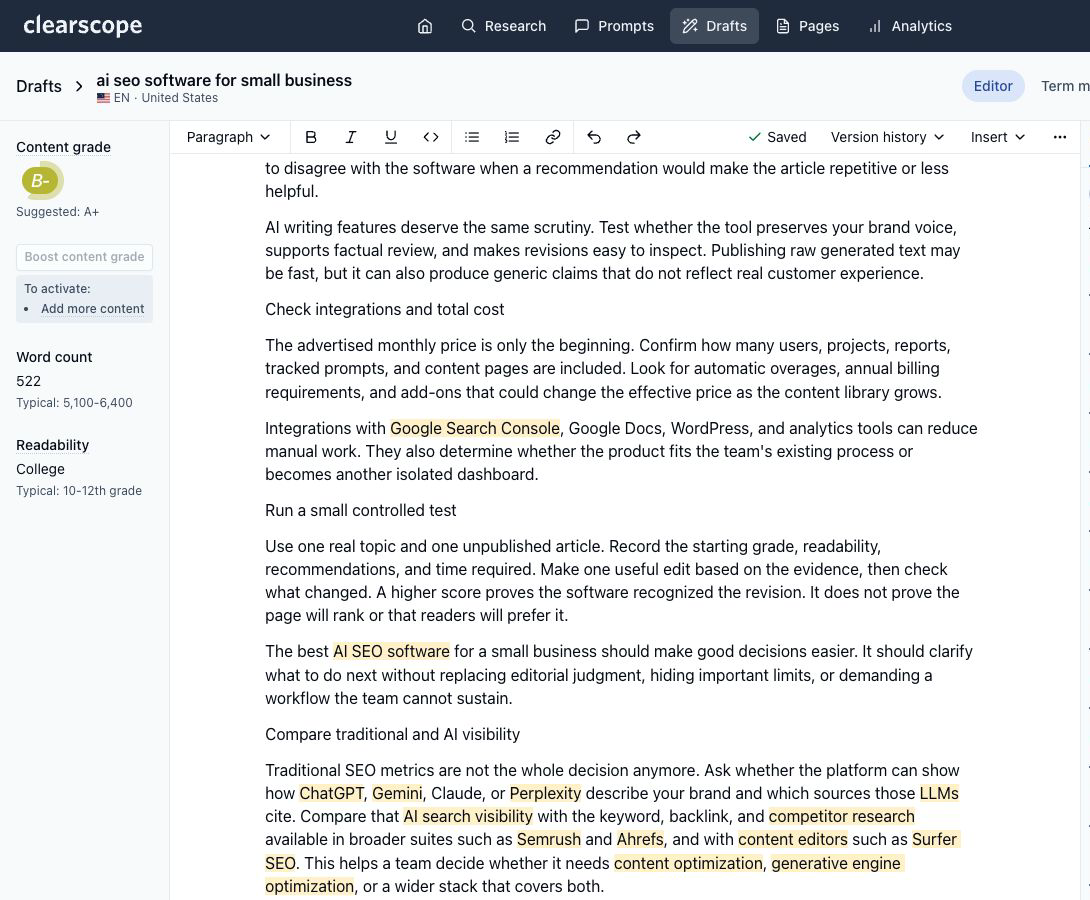Image resolution: width=1090 pixels, height=900 pixels.
Task: Apply inline code formatting
Action: (431, 137)
